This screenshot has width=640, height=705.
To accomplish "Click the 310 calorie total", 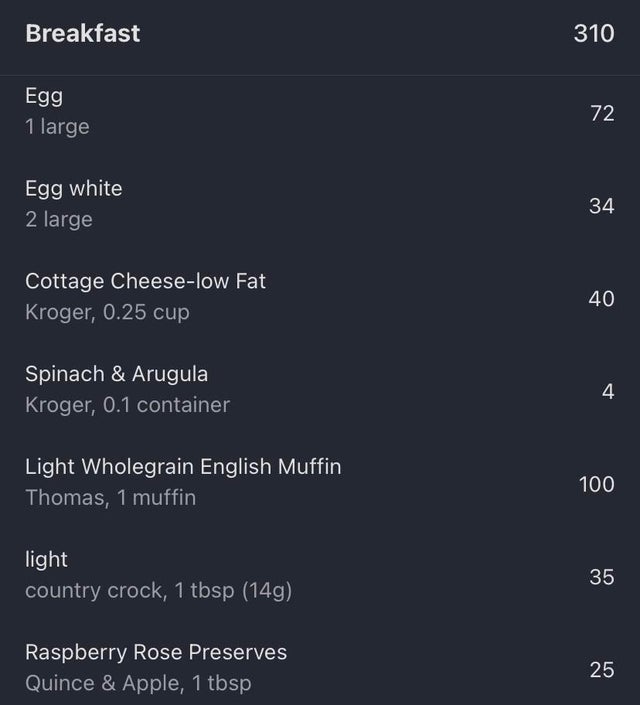I will pos(594,34).
